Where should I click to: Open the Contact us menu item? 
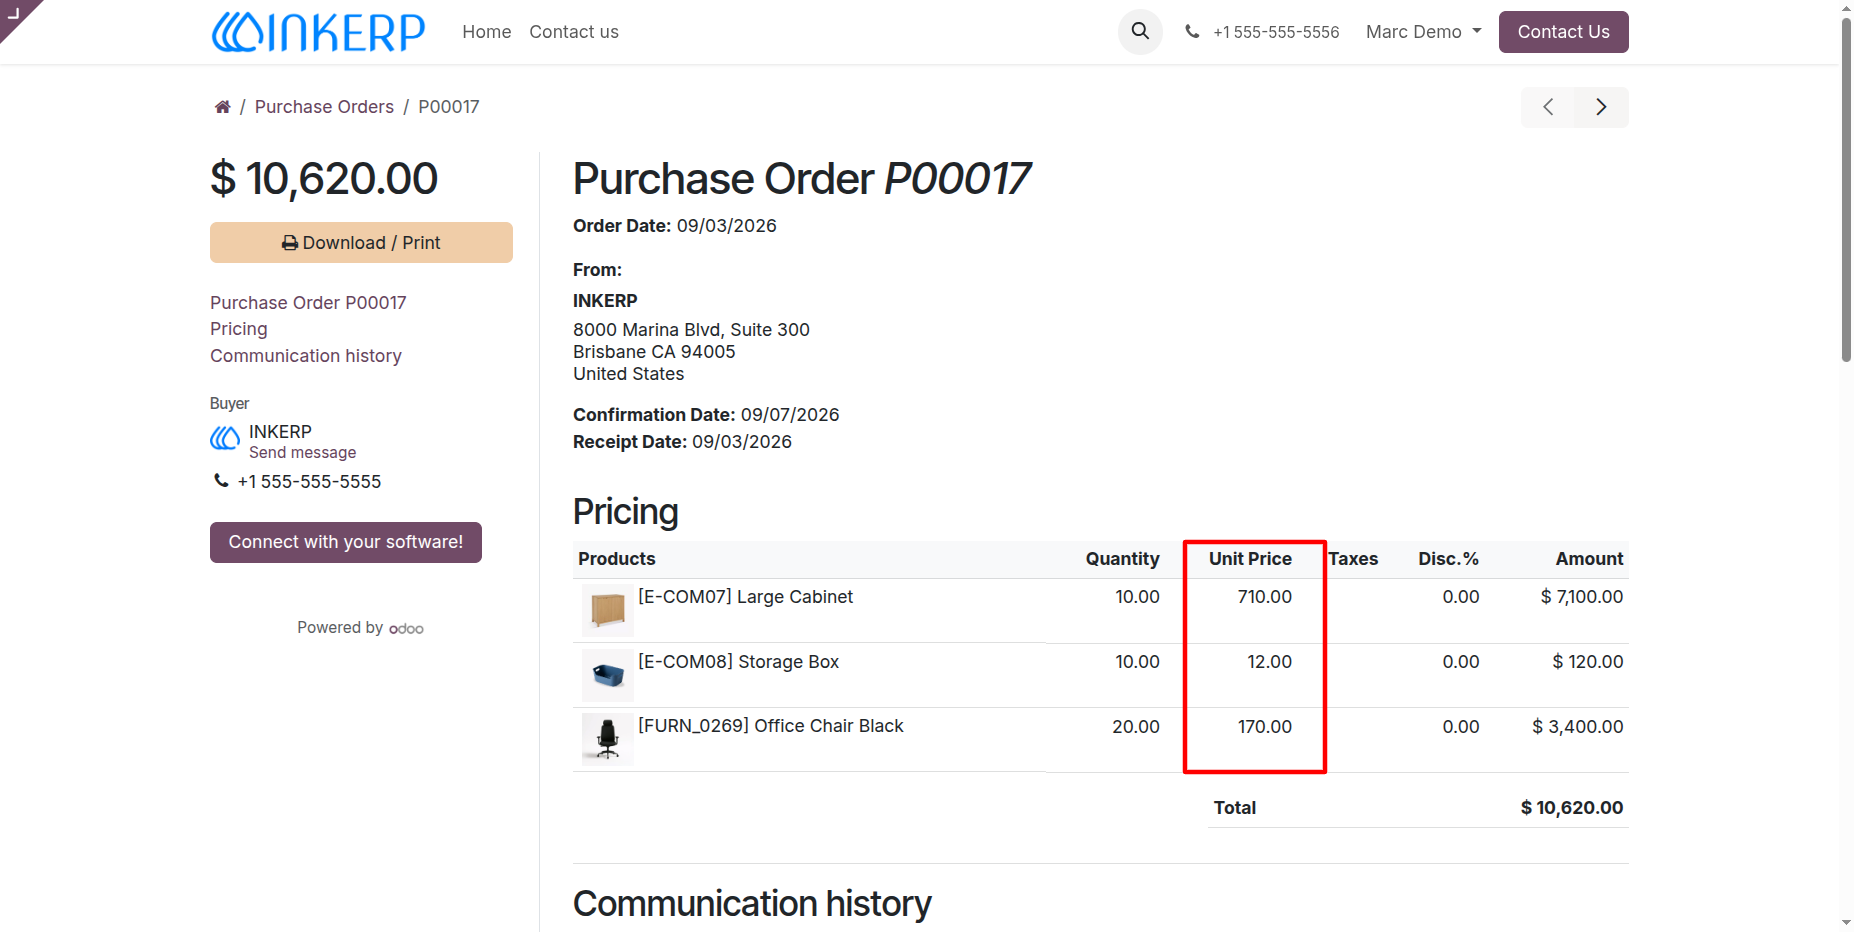tap(574, 32)
